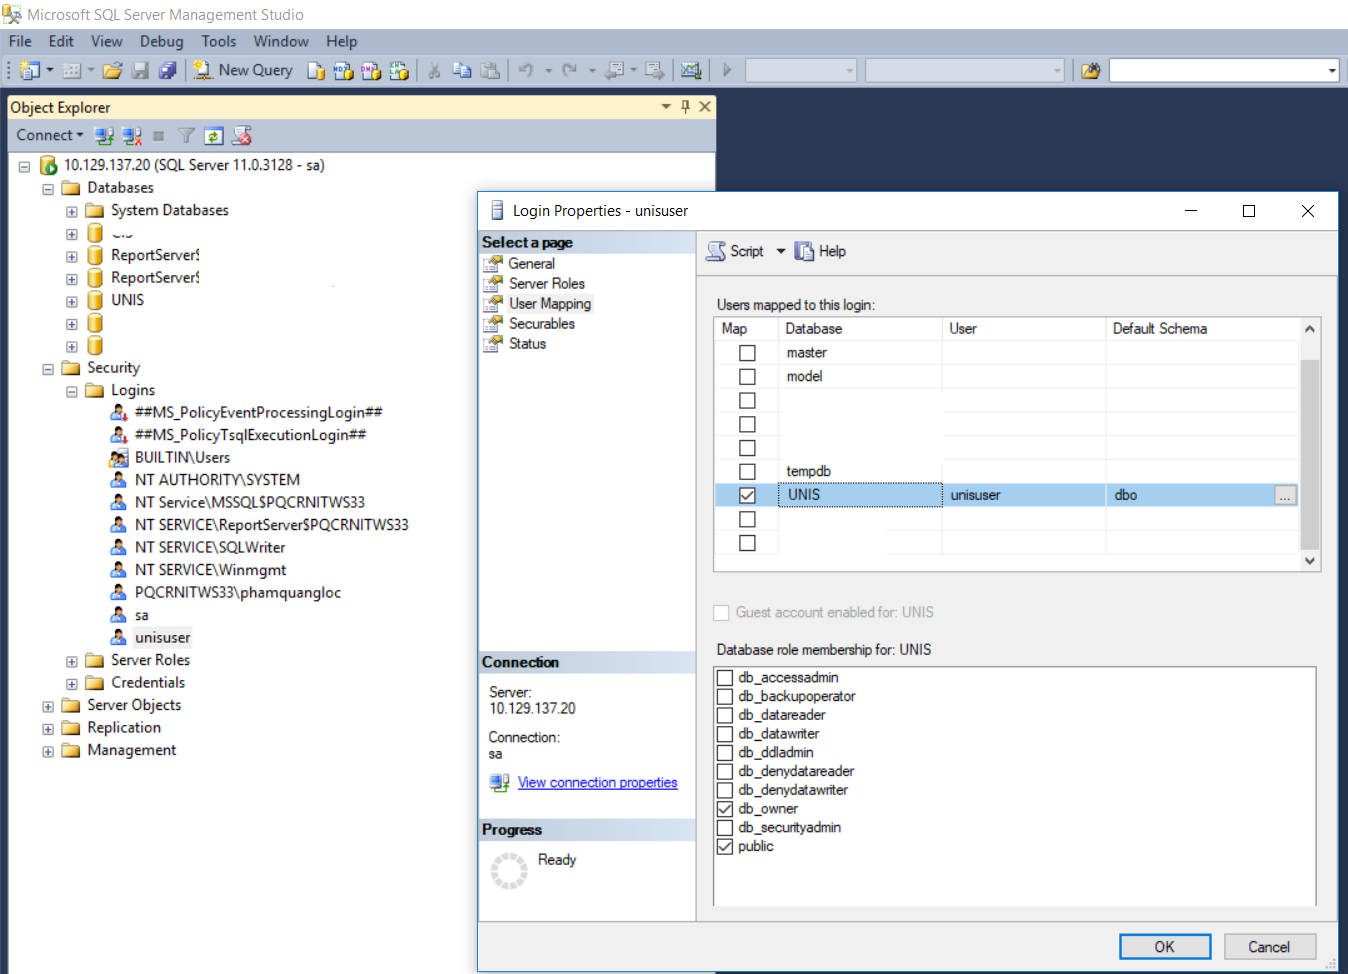Open the Debug menu
The image size is (1348, 974).
point(161,41)
